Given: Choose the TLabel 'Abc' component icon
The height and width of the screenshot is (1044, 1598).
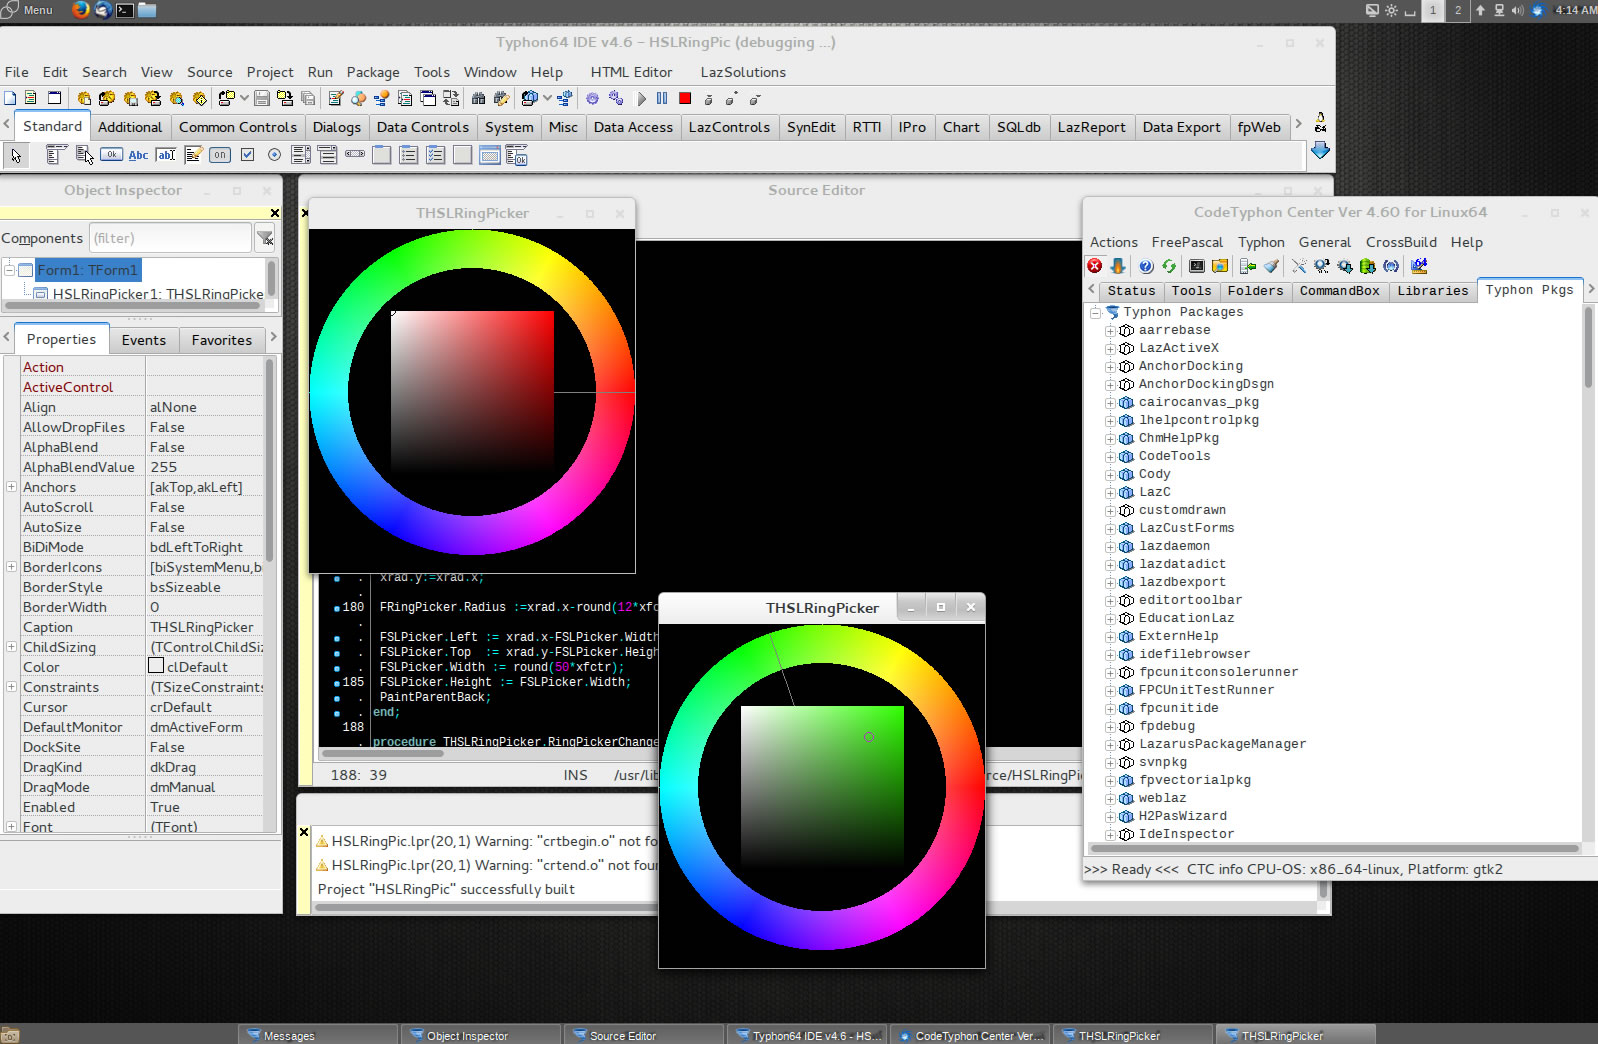Looking at the screenshot, I should tap(138, 155).
